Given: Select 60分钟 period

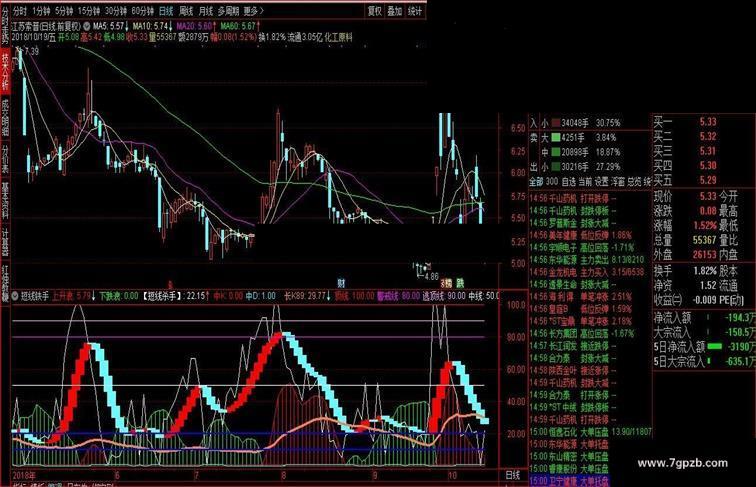Looking at the screenshot, I should pos(143,11).
